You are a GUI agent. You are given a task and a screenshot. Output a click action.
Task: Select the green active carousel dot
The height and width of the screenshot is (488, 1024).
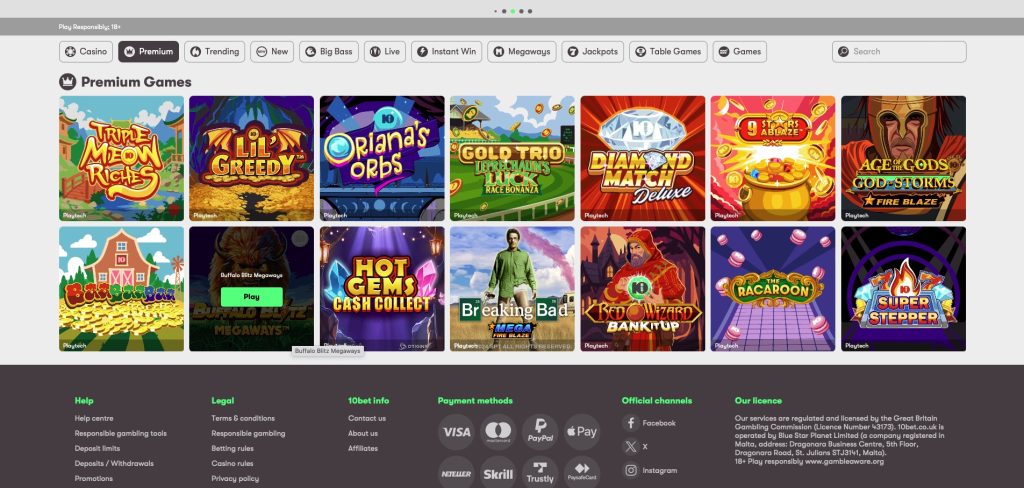(x=513, y=11)
